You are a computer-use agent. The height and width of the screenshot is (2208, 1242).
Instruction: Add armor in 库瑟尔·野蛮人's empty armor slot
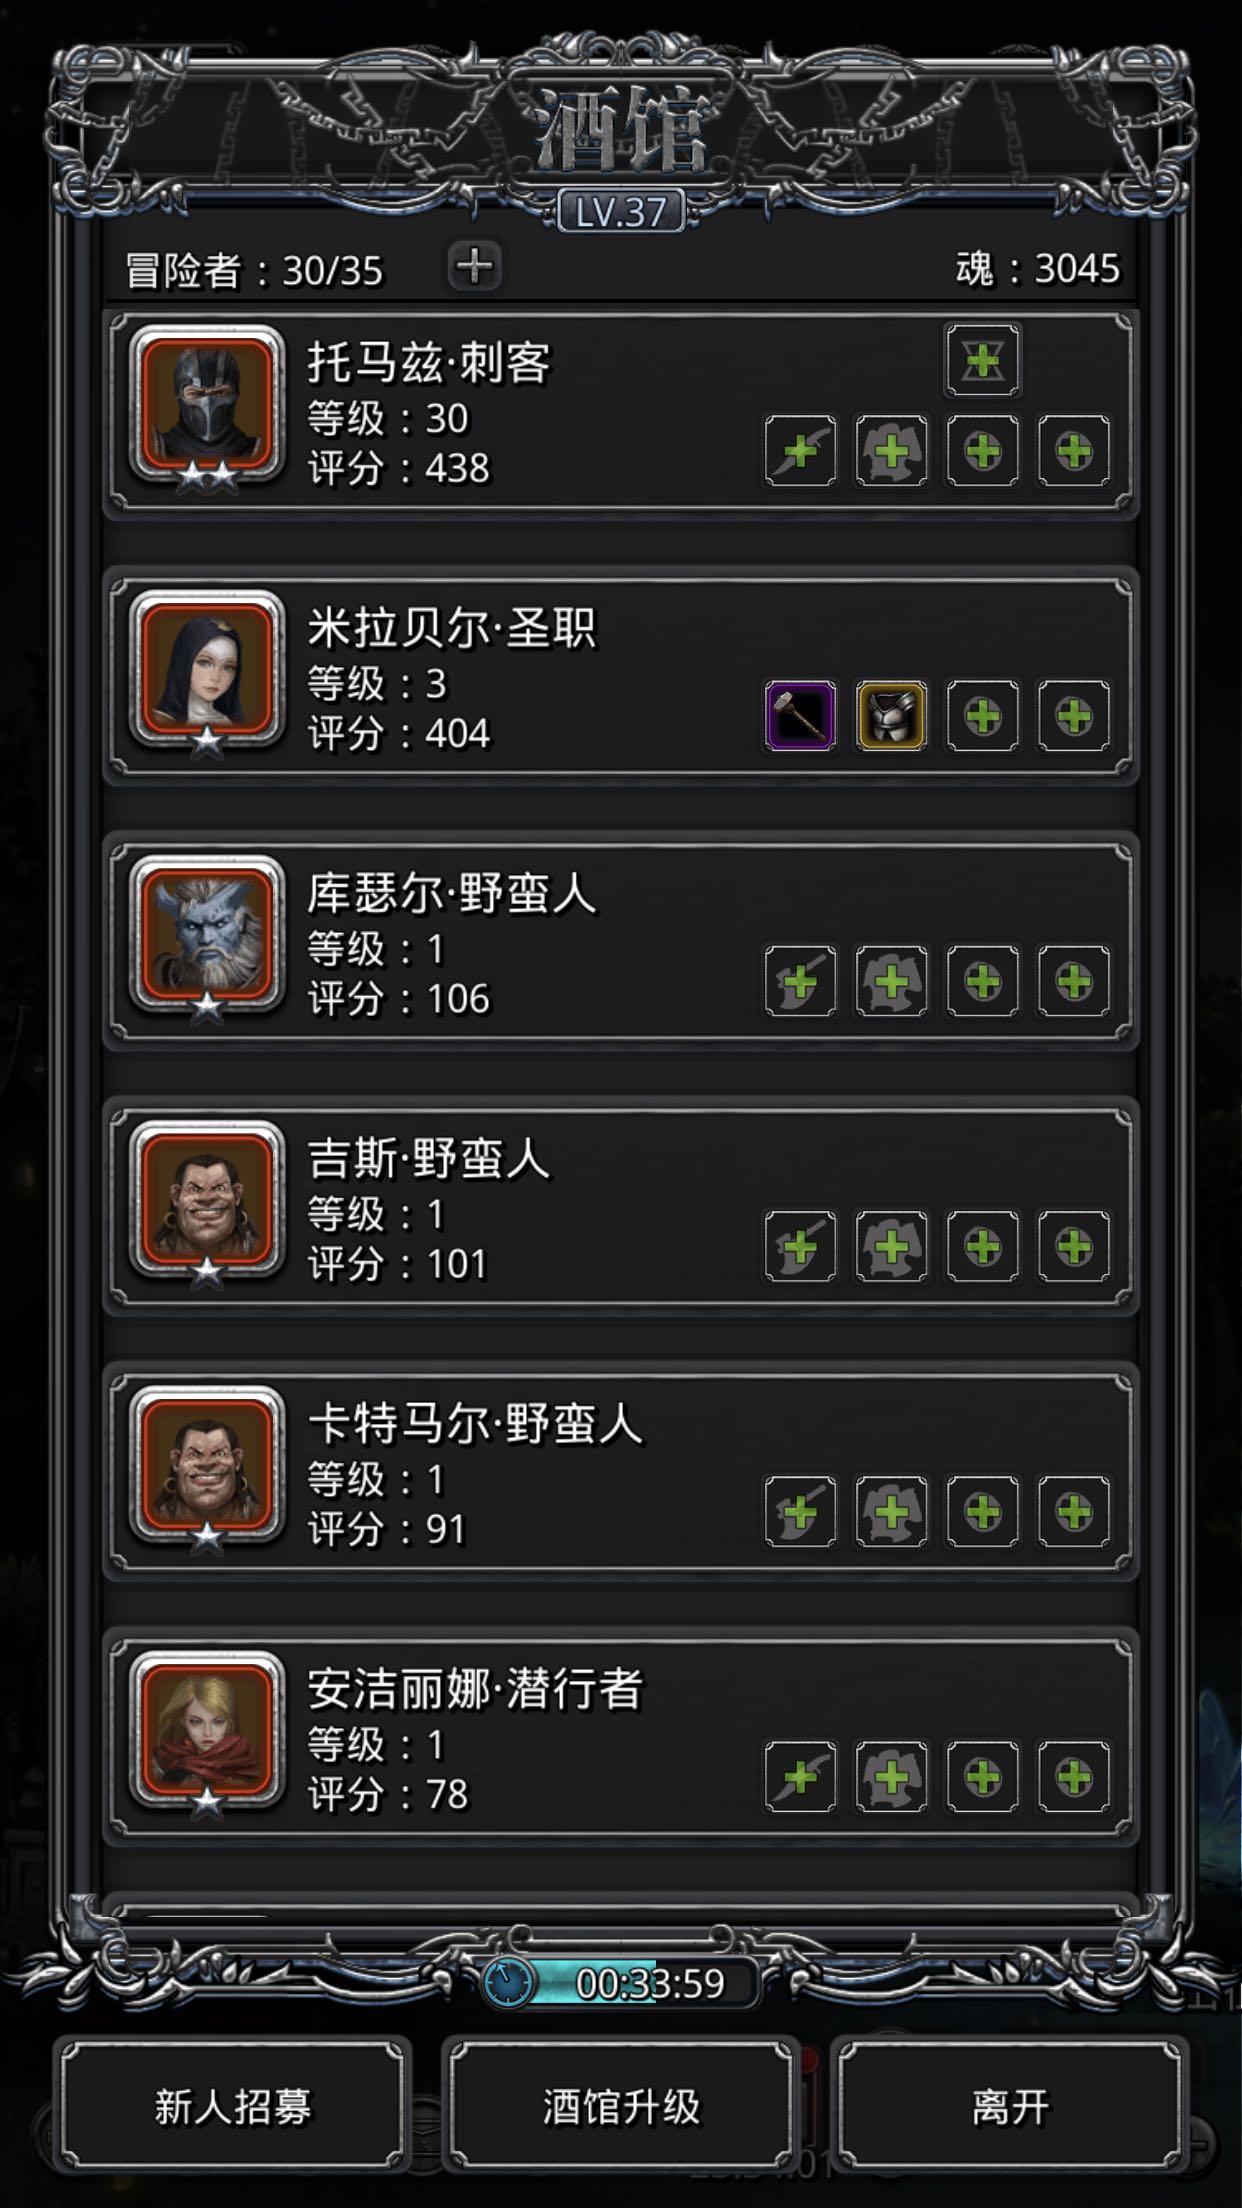891,981
